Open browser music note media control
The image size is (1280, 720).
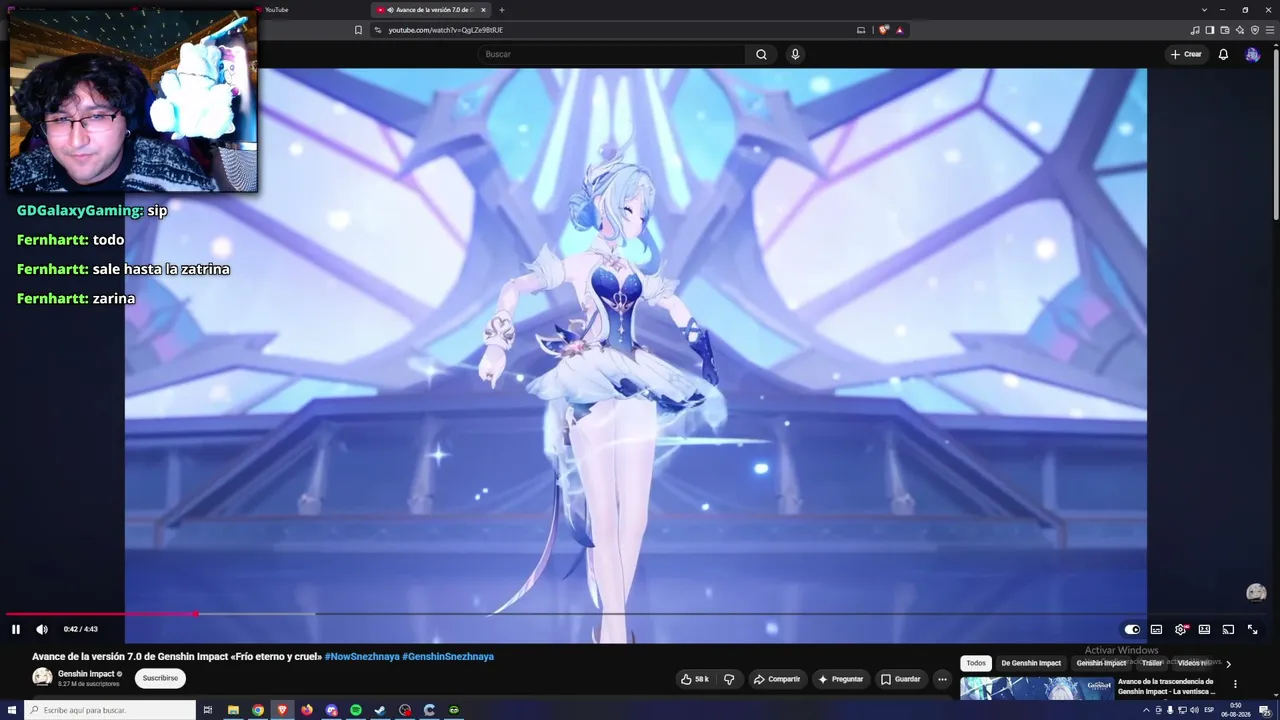coord(1195,30)
